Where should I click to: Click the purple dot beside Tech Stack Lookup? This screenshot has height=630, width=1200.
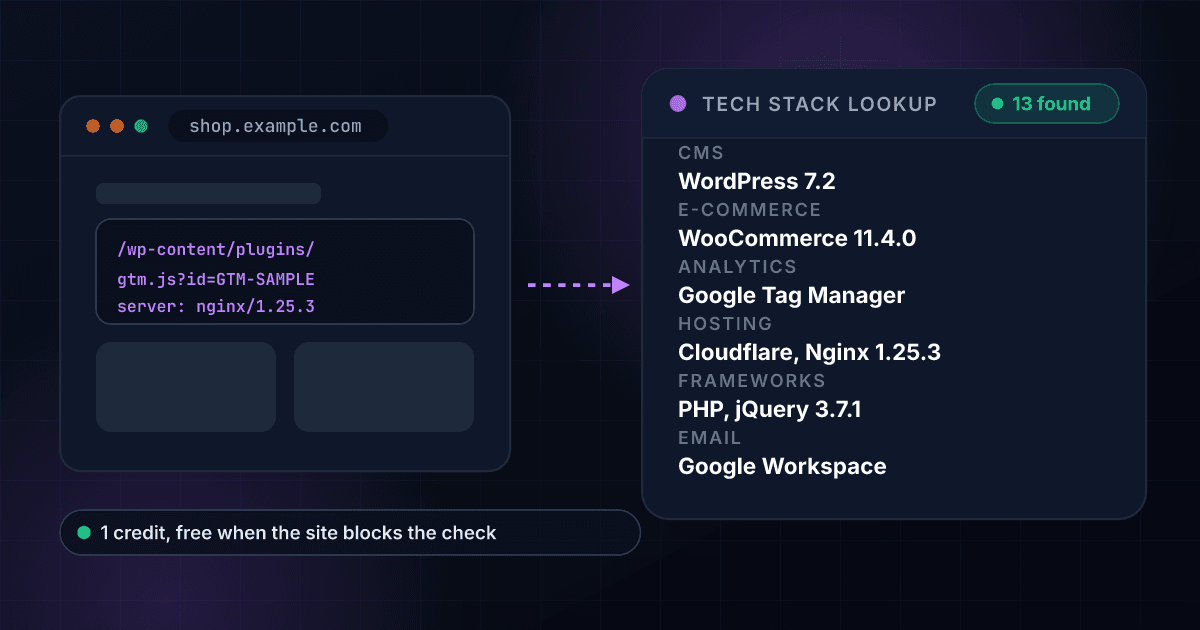point(678,103)
